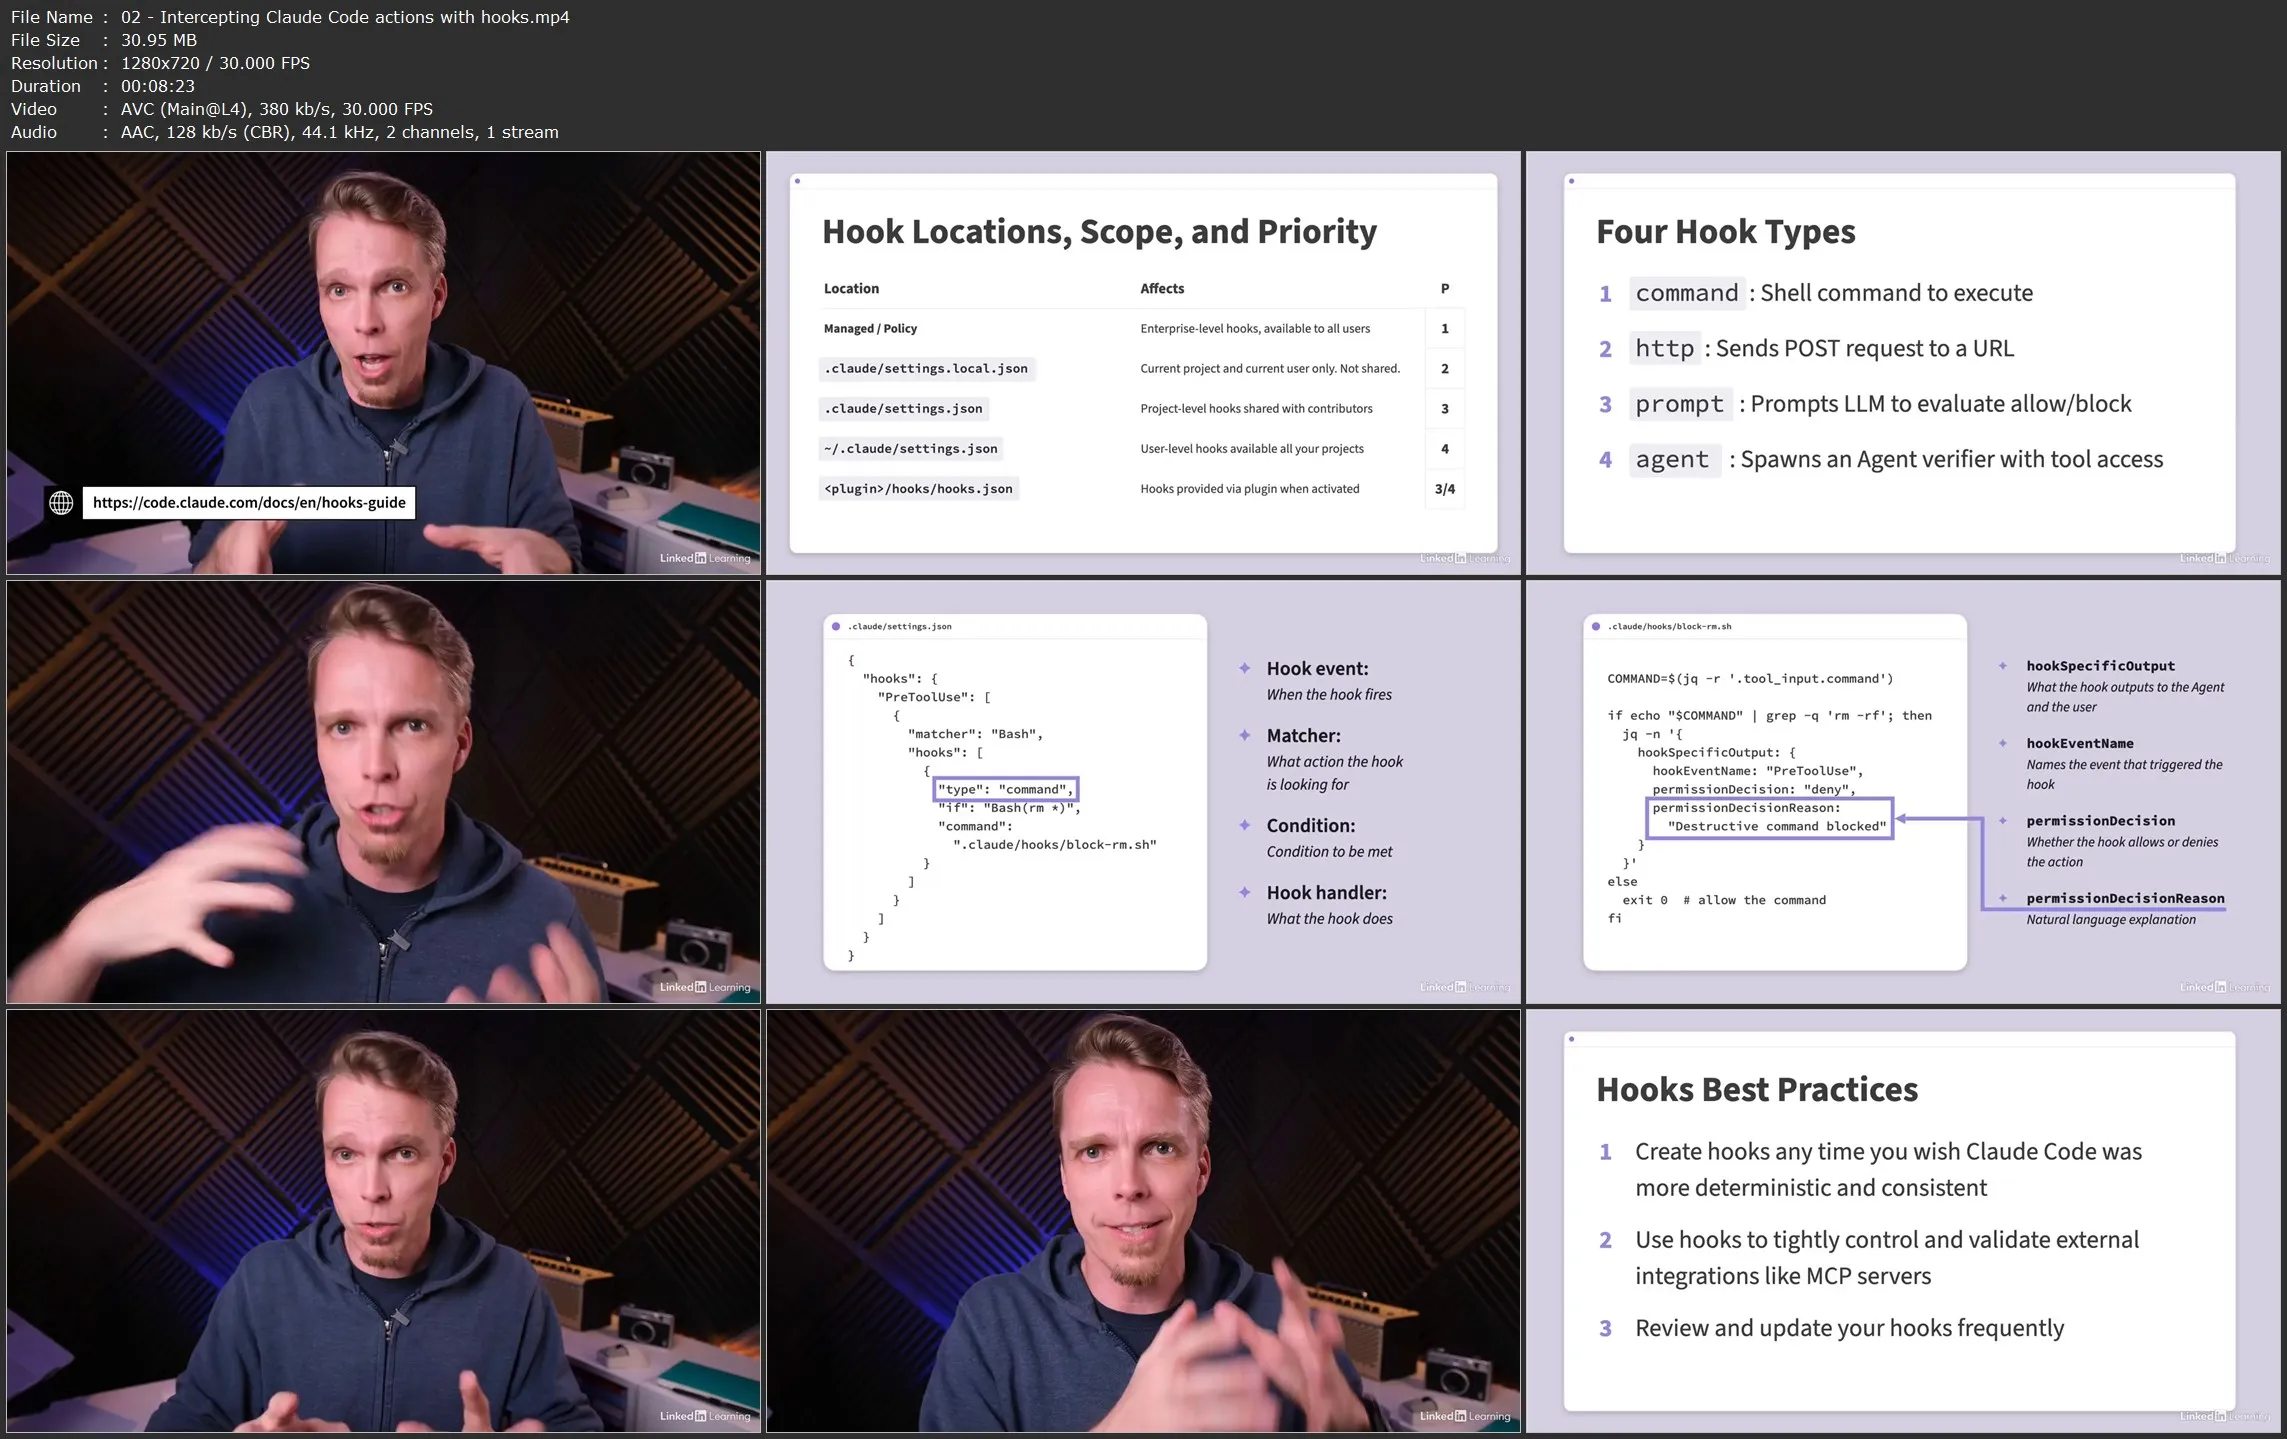Click the 'Hook Locations, Scope, and Priority' heading

(1099, 232)
